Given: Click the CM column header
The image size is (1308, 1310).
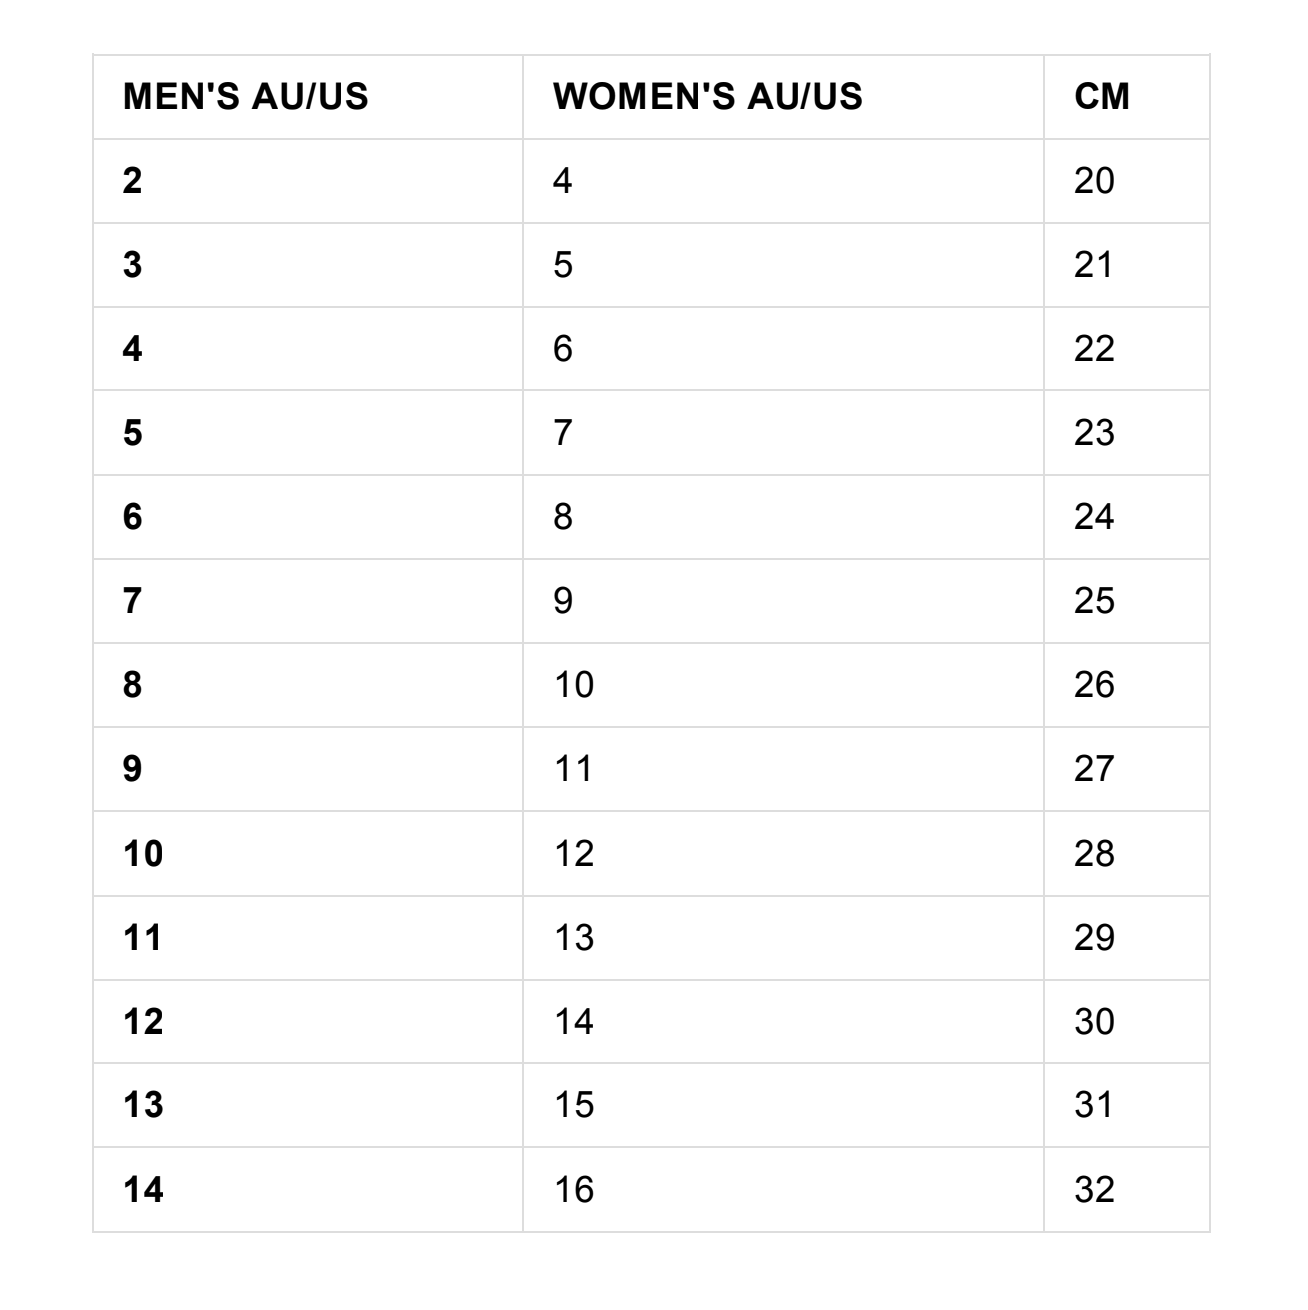Looking at the screenshot, I should [x=1102, y=97].
